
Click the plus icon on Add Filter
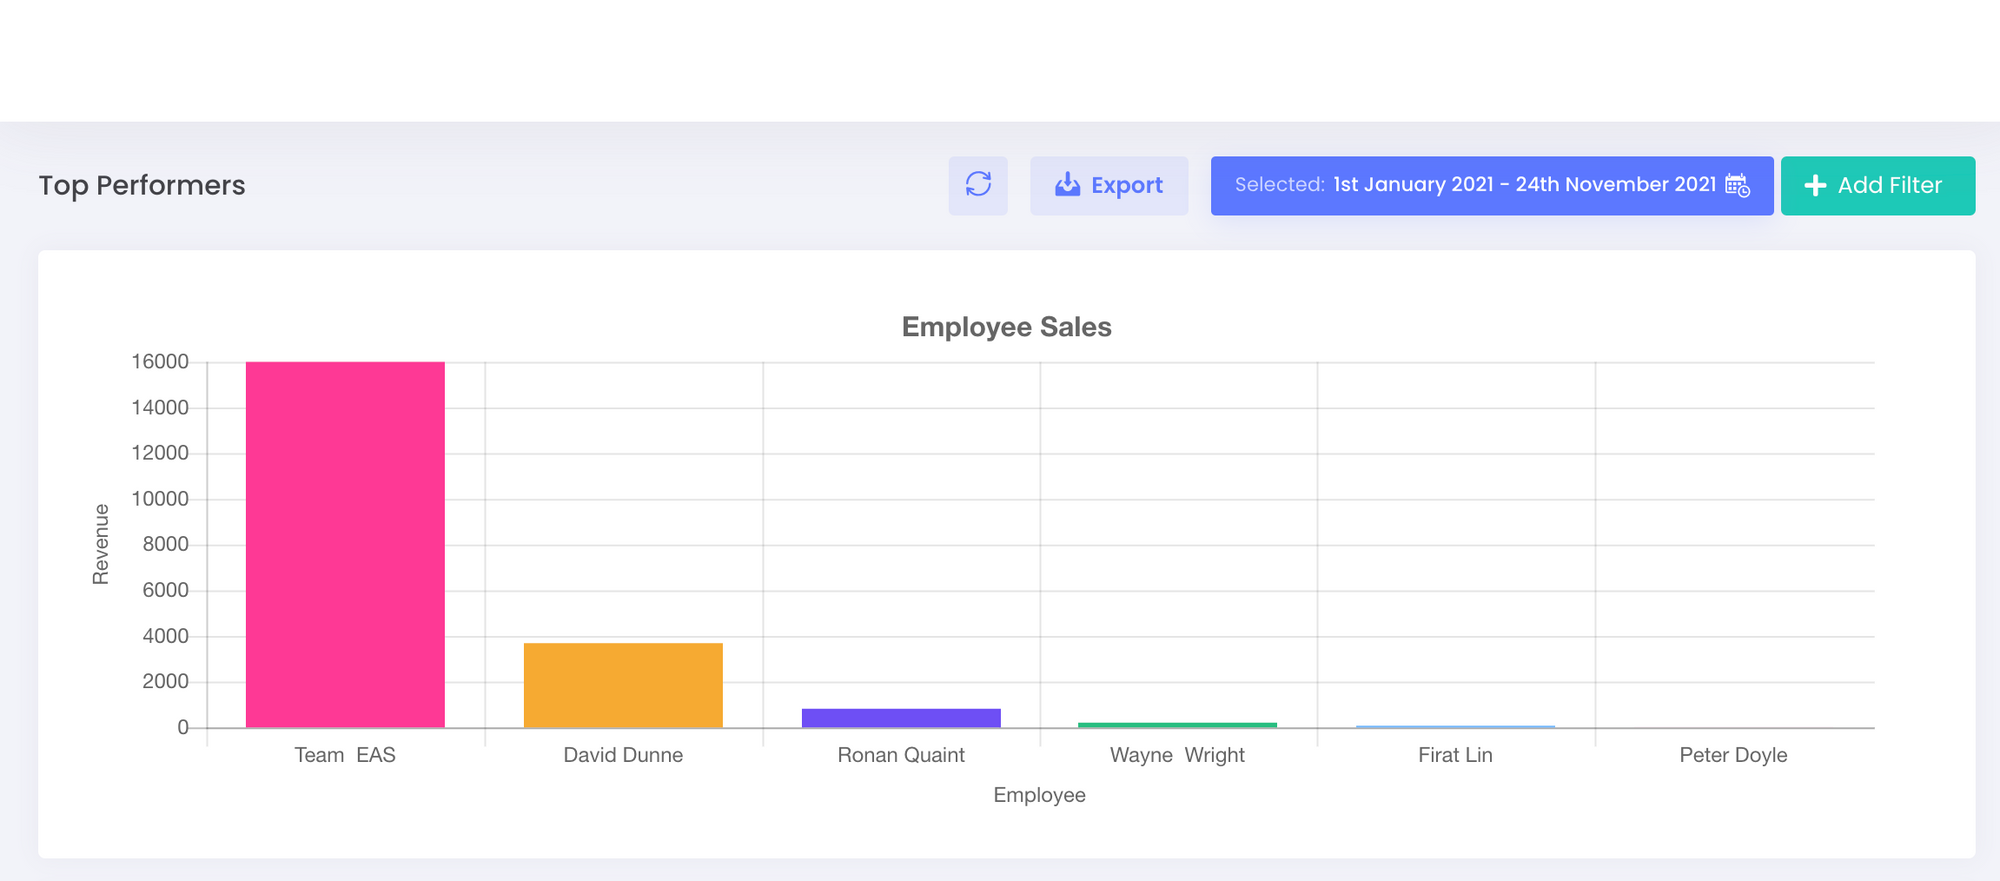tap(1815, 186)
